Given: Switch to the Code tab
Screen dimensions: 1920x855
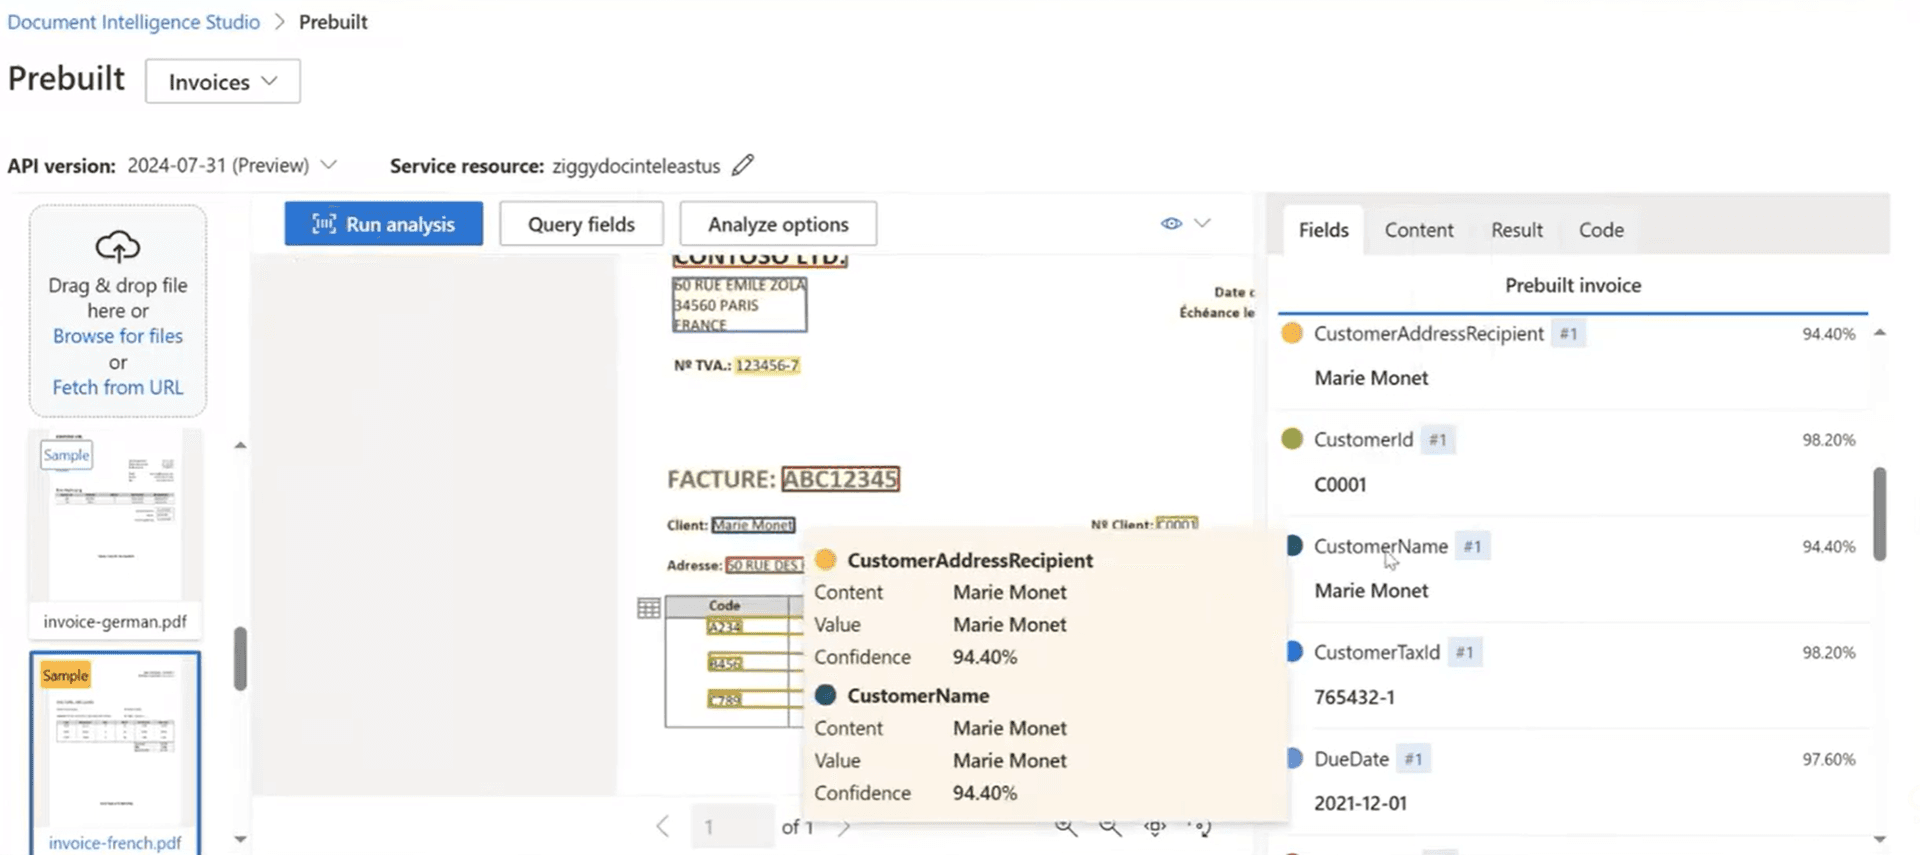Looking at the screenshot, I should point(1601,230).
